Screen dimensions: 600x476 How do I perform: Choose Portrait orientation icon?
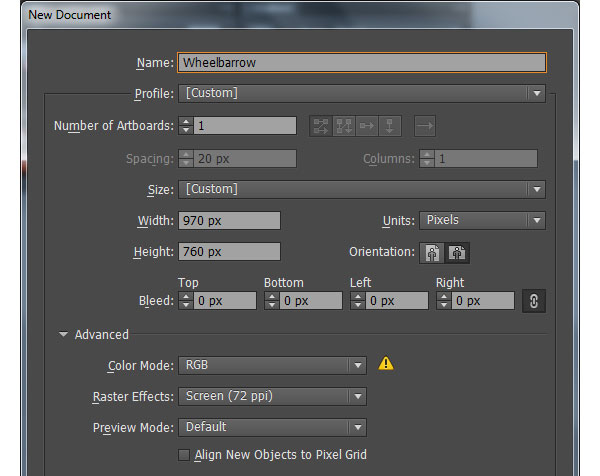[432, 253]
